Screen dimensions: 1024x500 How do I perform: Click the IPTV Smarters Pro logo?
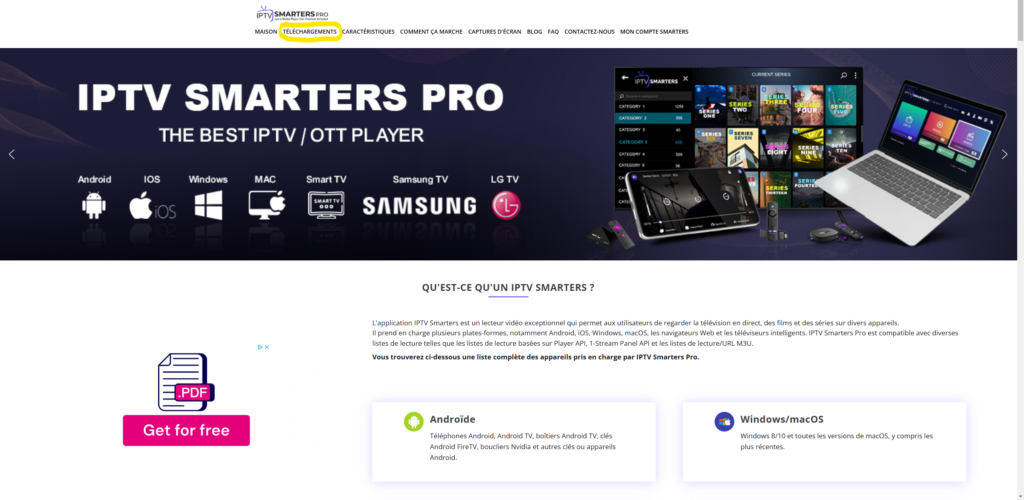(x=292, y=14)
